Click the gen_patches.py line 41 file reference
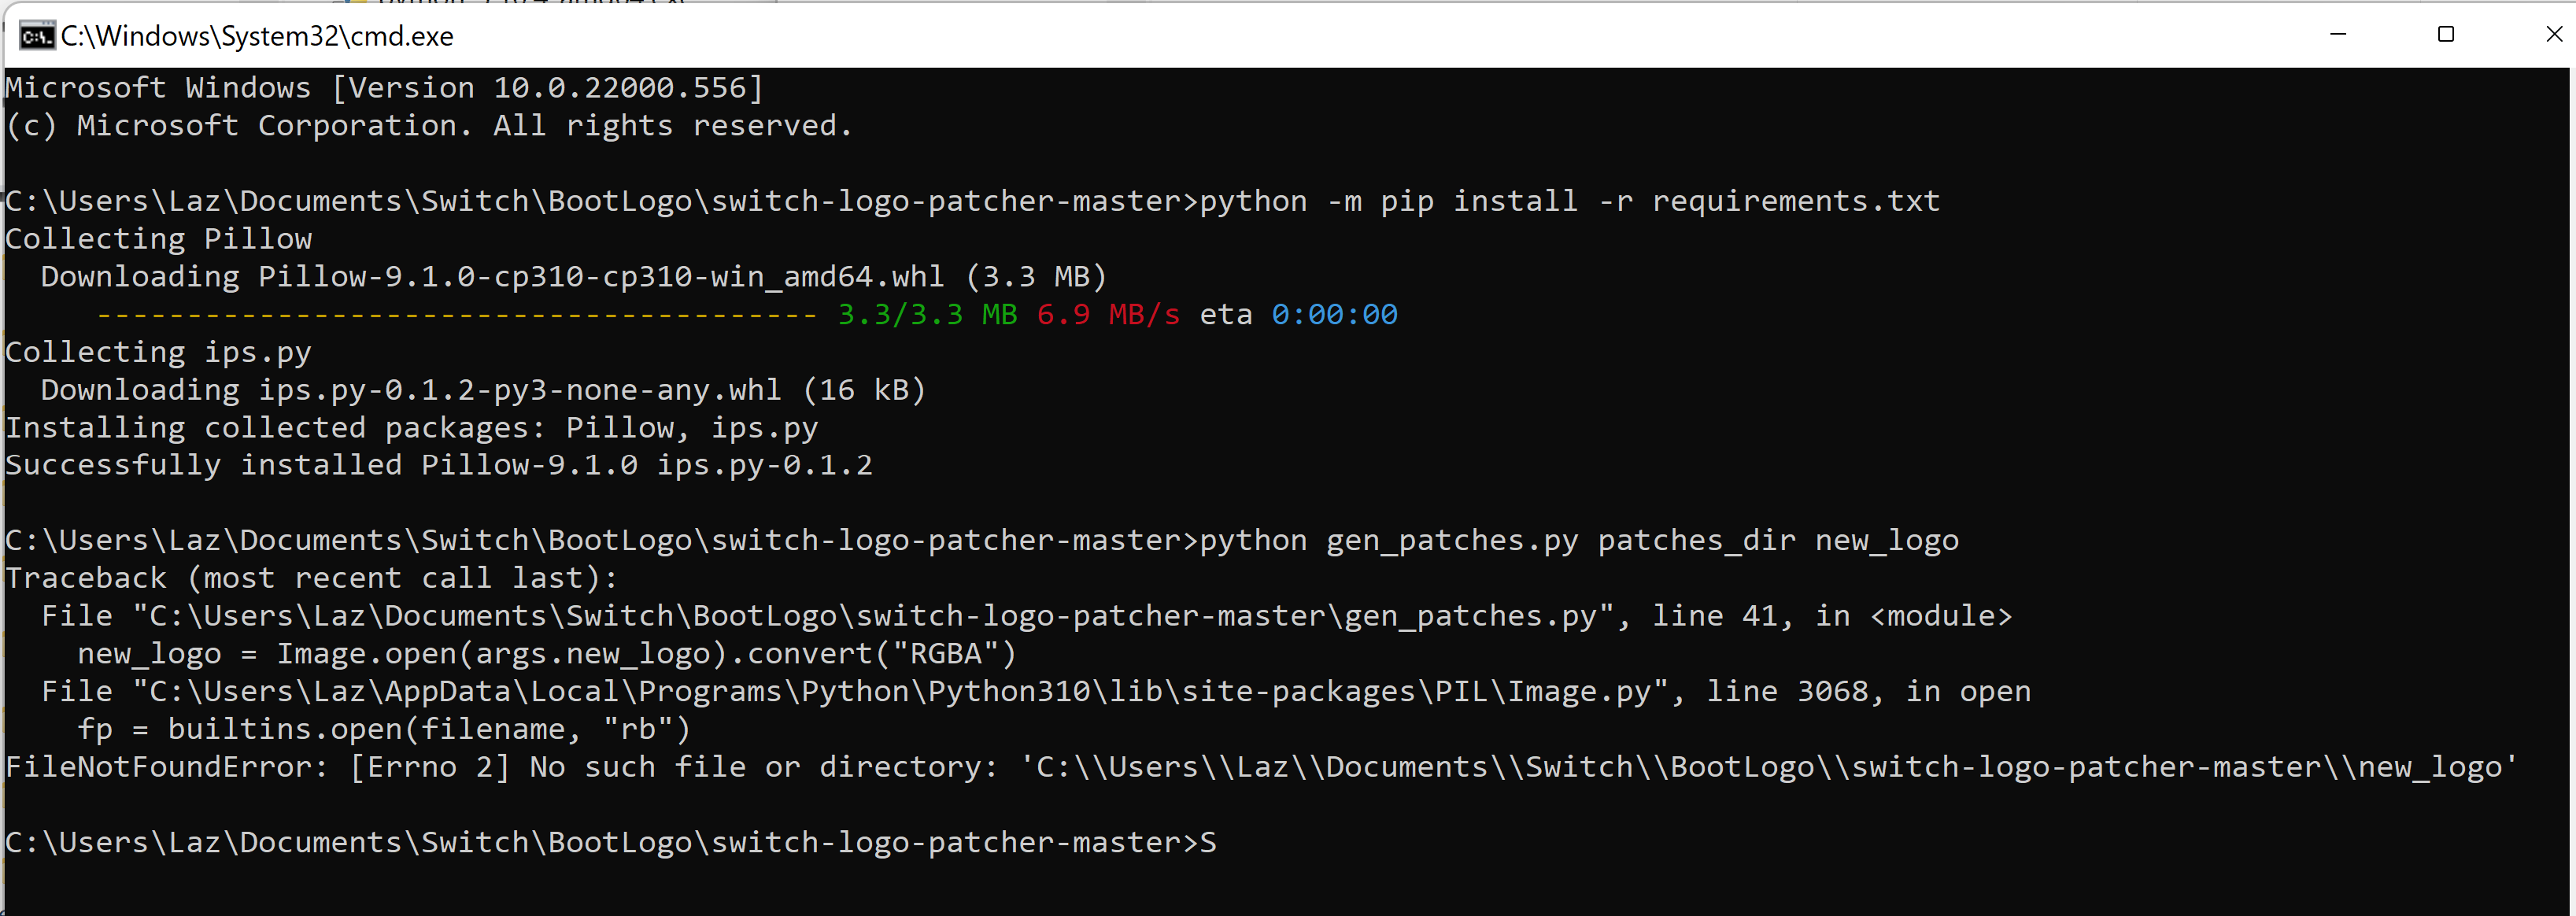 (1027, 616)
